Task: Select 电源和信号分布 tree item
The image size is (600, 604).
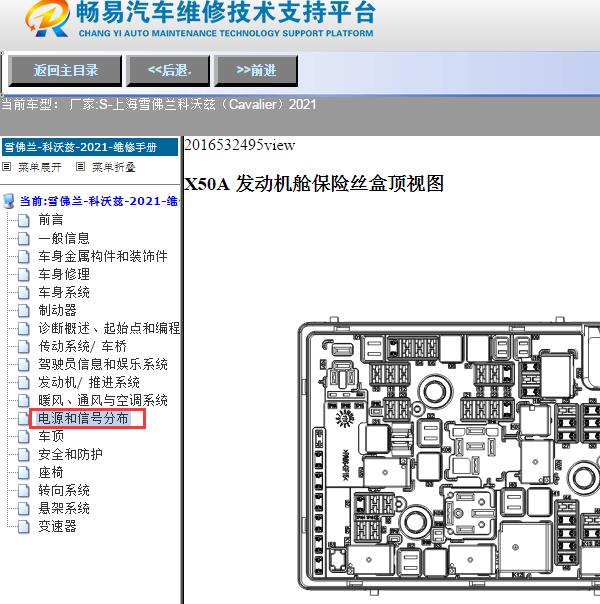Action: 84,418
